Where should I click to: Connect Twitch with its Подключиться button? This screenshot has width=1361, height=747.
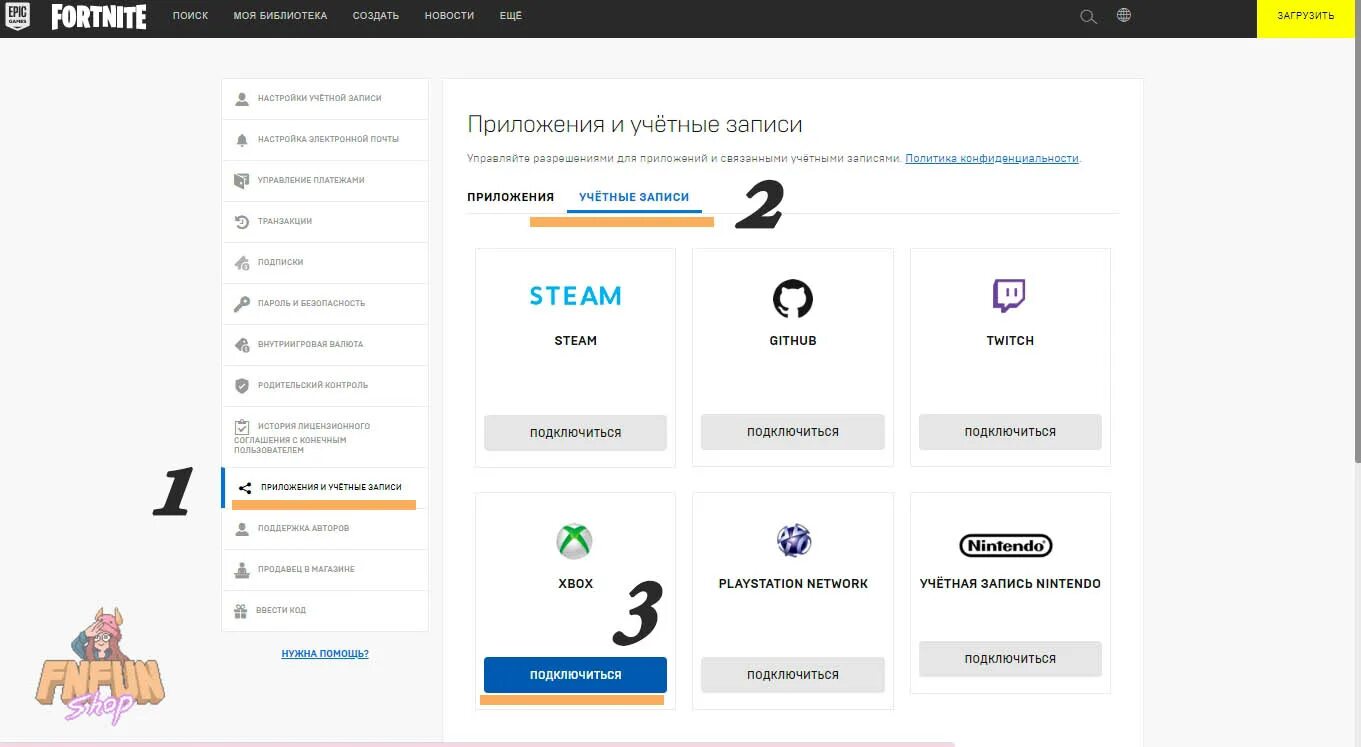pyautogui.click(x=1010, y=432)
